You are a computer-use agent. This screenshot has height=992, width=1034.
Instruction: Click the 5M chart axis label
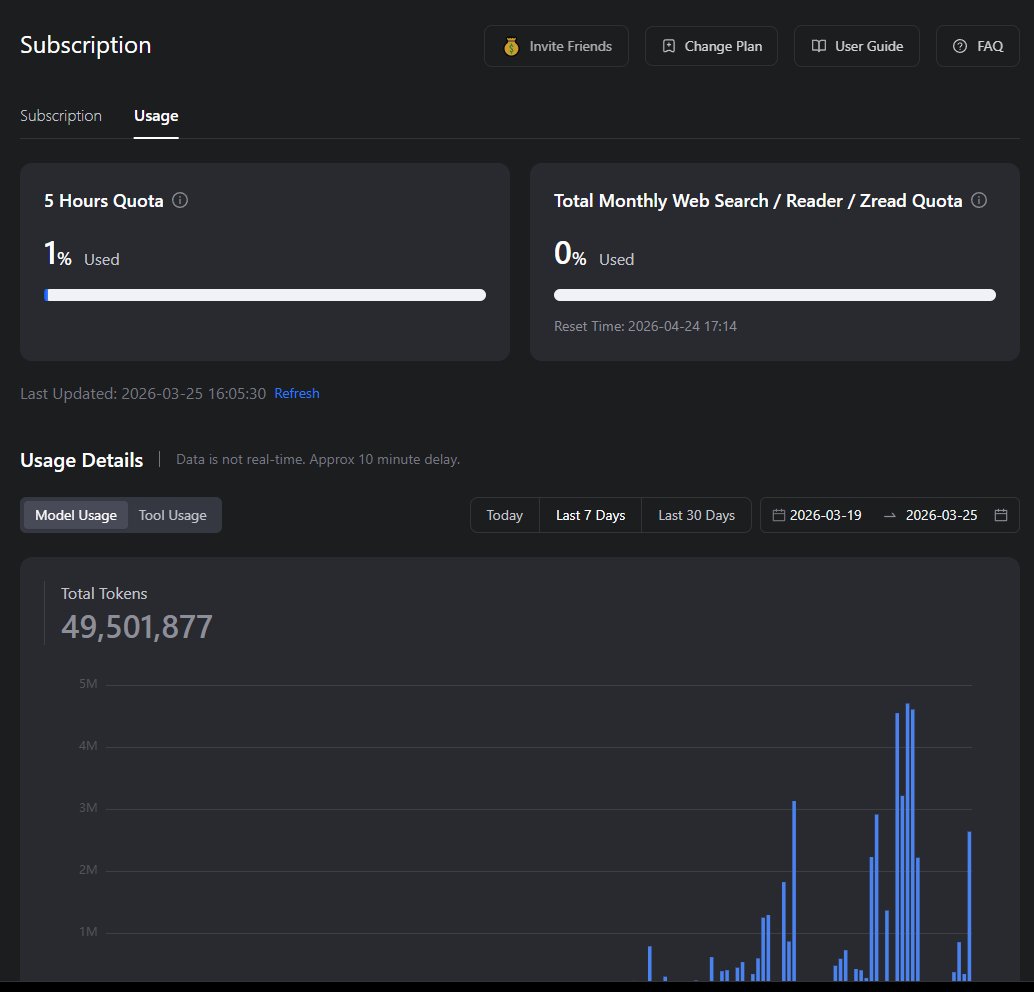88,684
